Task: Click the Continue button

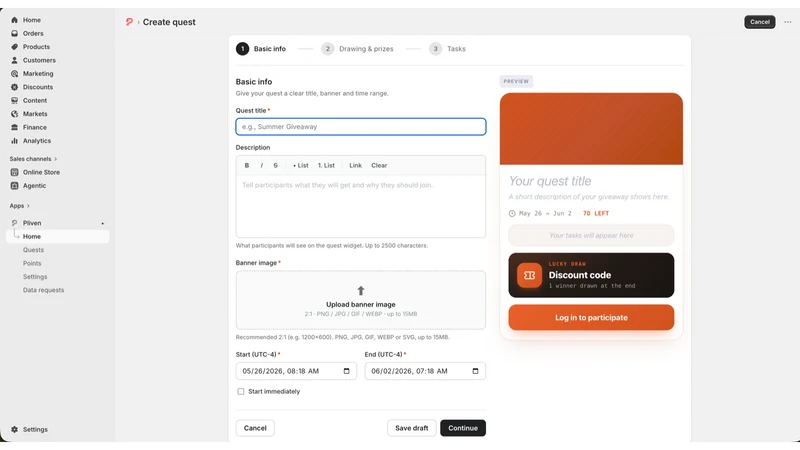Action: [x=463, y=428]
